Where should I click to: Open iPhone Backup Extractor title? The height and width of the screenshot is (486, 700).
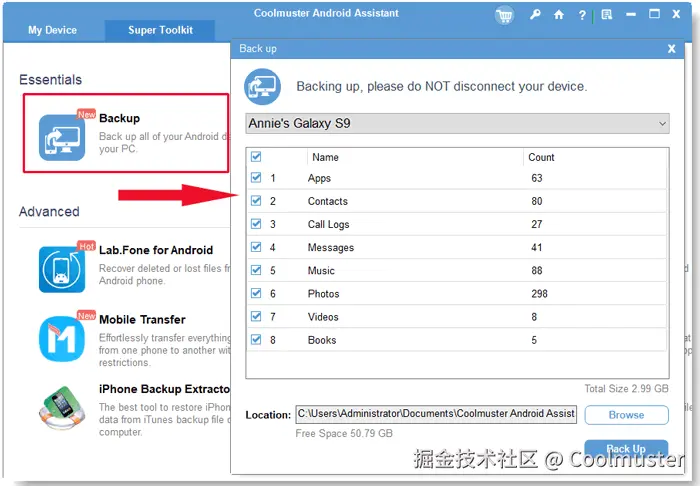click(164, 390)
